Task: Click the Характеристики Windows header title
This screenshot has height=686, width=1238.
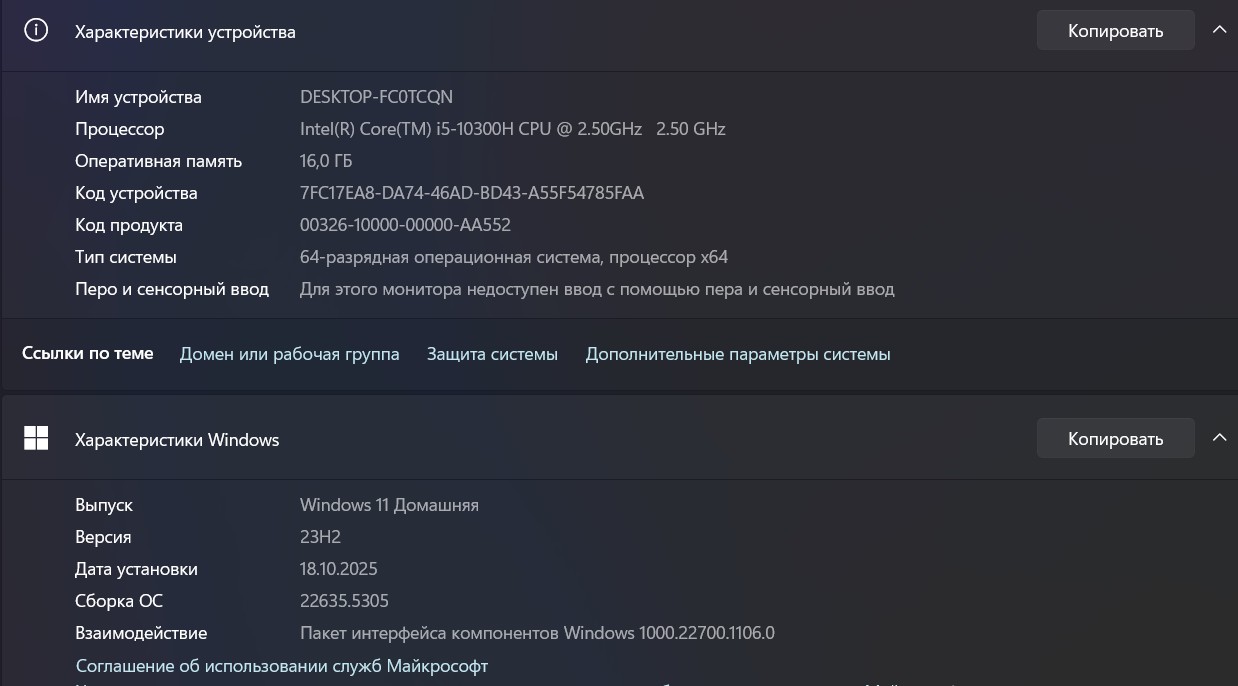Action: pyautogui.click(x=177, y=440)
